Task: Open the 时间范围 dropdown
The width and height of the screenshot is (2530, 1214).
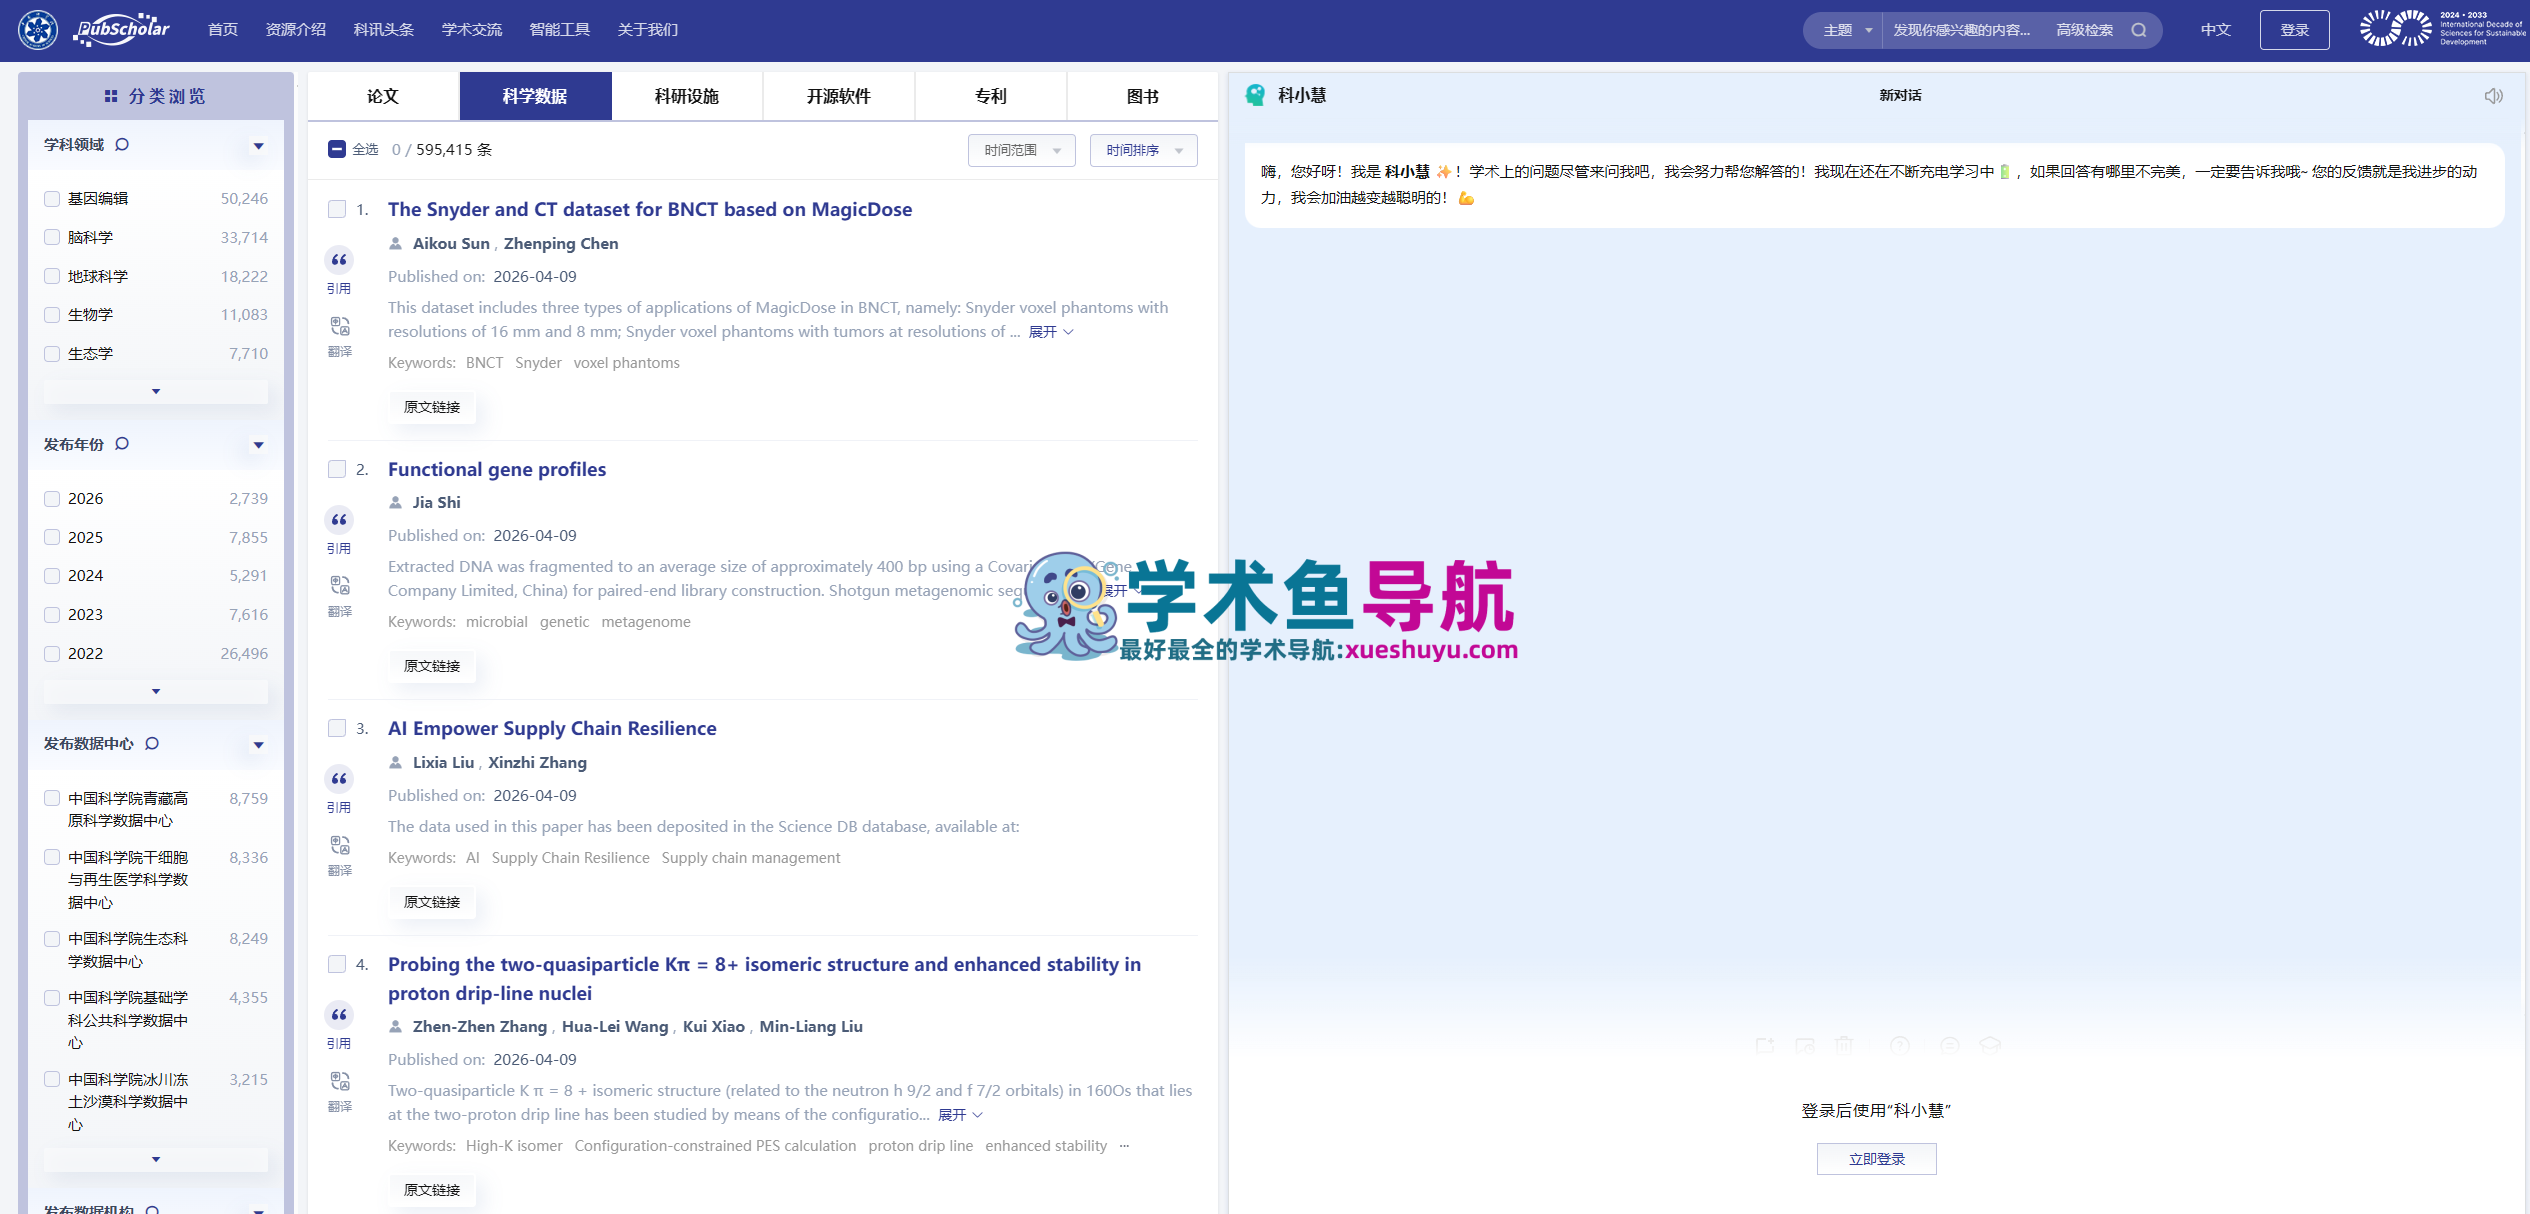Action: tap(1021, 150)
